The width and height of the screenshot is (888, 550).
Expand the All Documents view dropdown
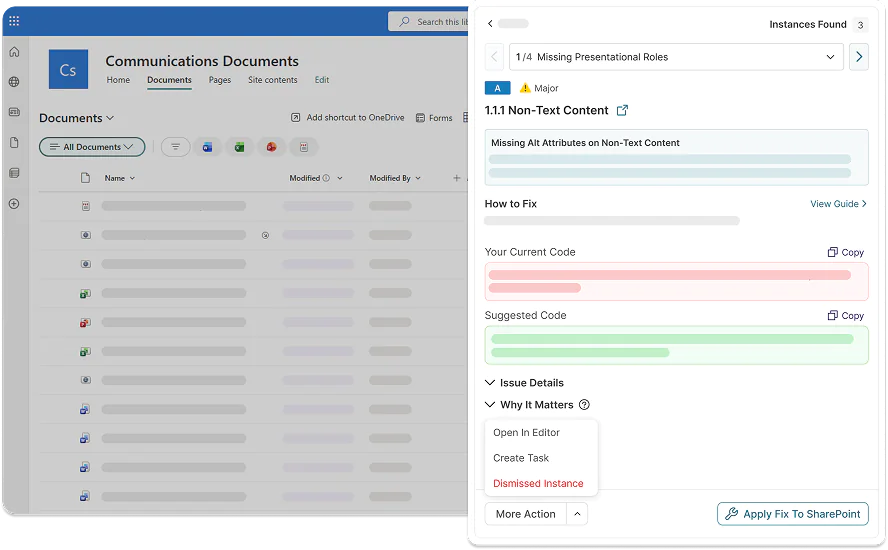tap(92, 147)
